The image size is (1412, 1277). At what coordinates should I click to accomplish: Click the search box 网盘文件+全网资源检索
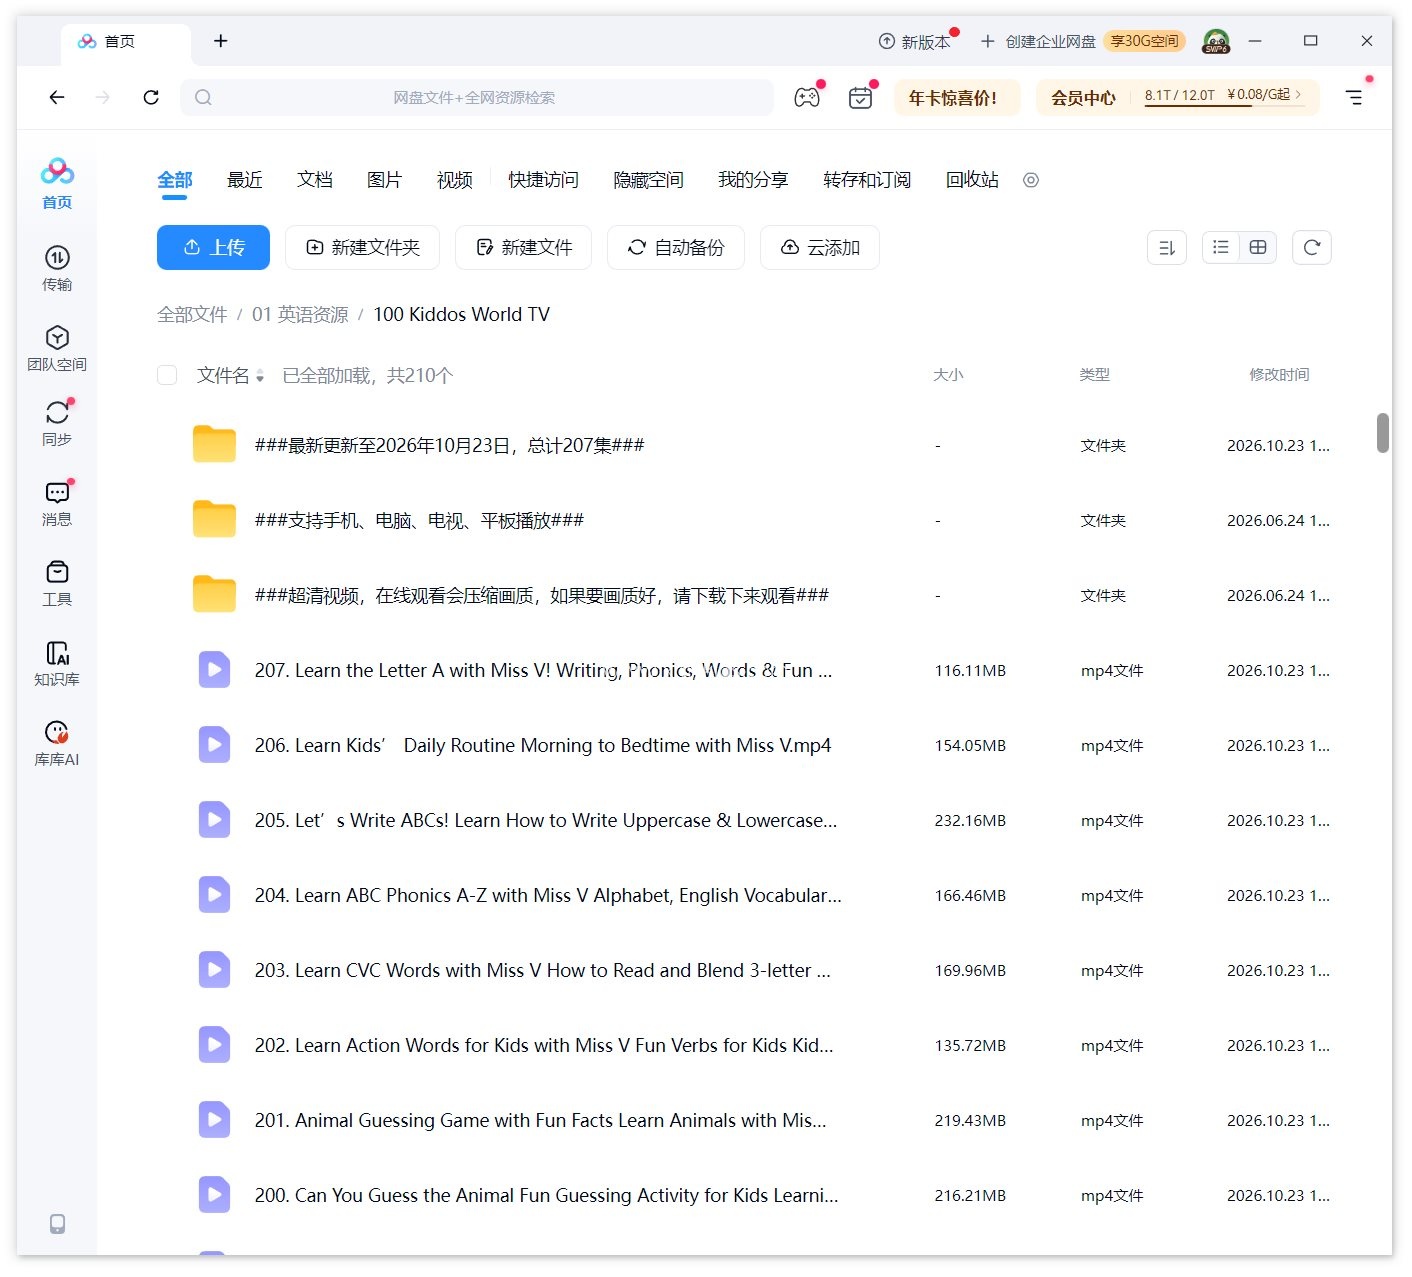(476, 97)
